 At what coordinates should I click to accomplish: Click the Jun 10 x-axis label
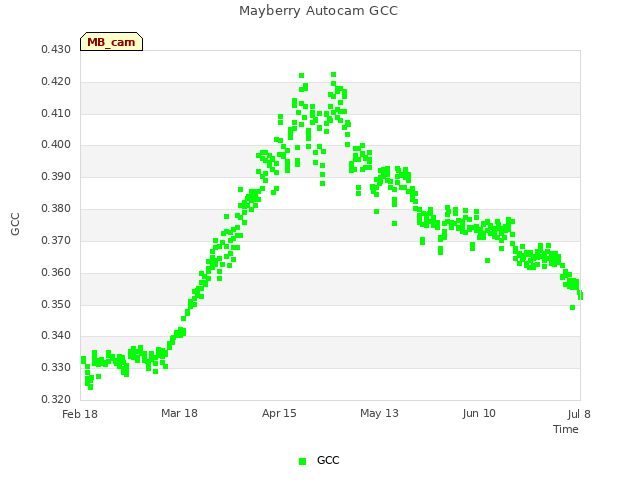pos(479,413)
